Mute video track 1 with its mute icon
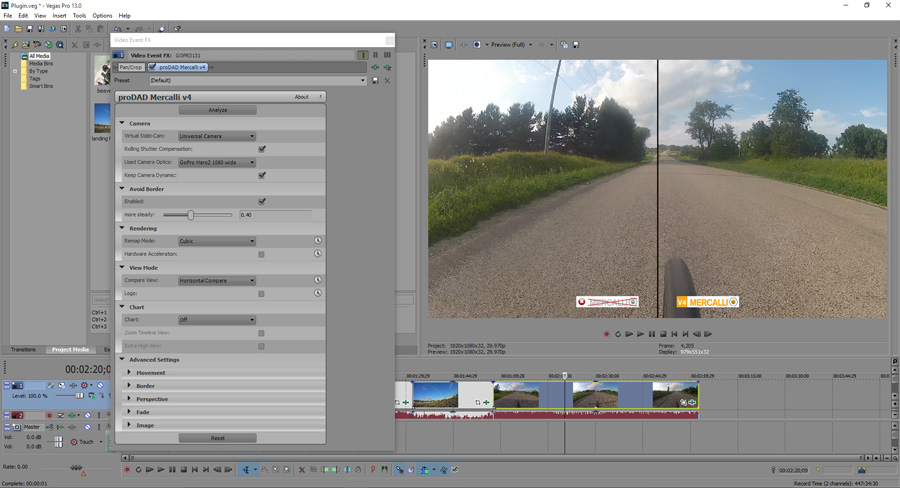The width and height of the screenshot is (900, 488). 100,385
